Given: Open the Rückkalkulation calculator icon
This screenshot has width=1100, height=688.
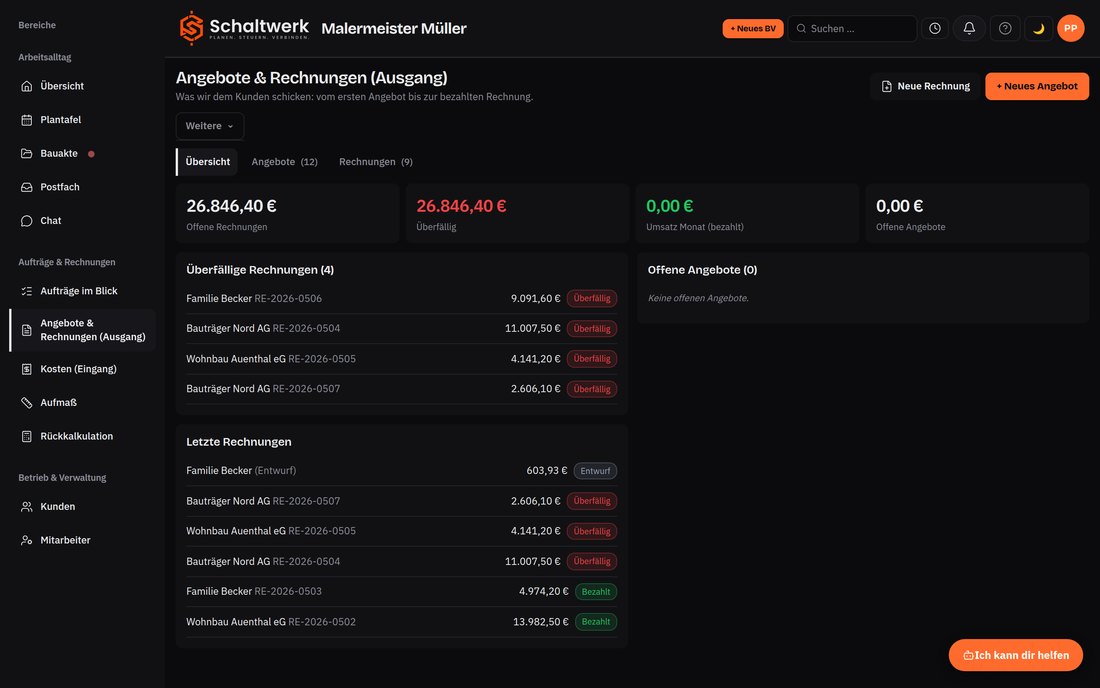Looking at the screenshot, I should [27, 436].
